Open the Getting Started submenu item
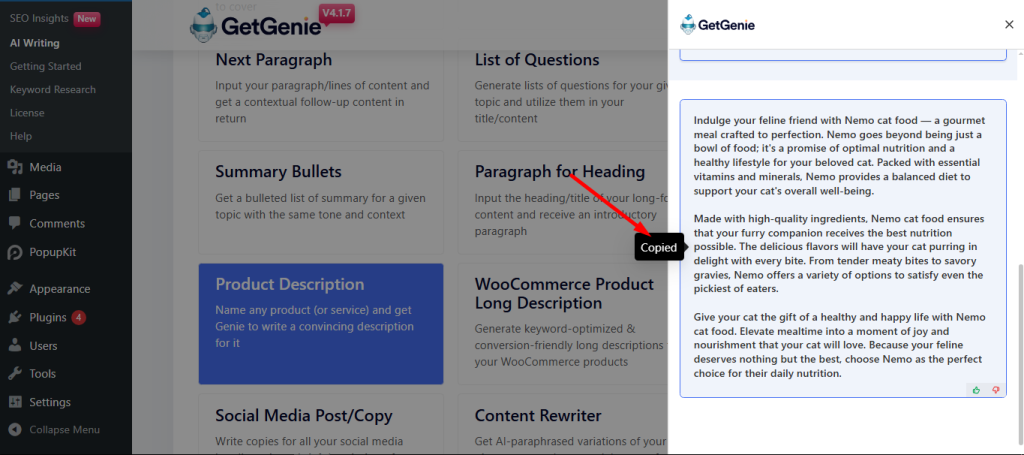 click(46, 66)
